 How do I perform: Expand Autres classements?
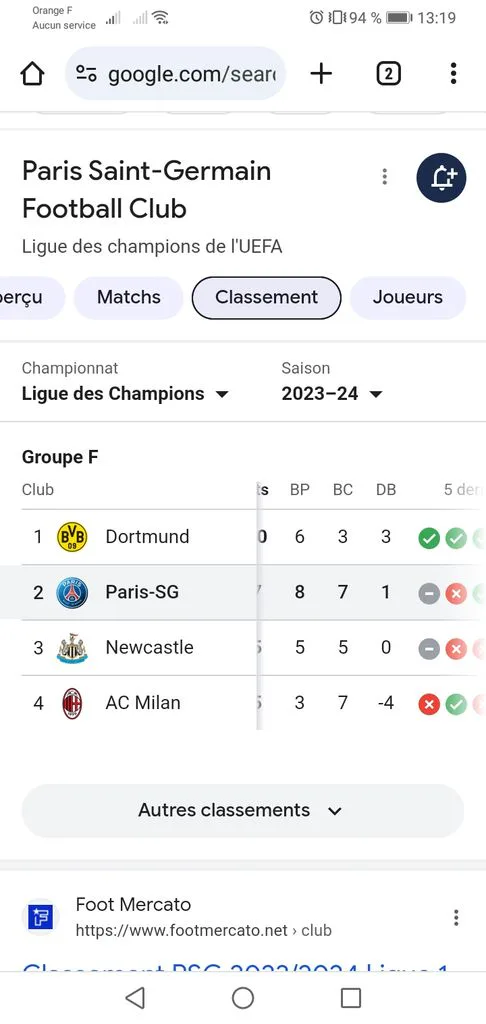coord(242,810)
